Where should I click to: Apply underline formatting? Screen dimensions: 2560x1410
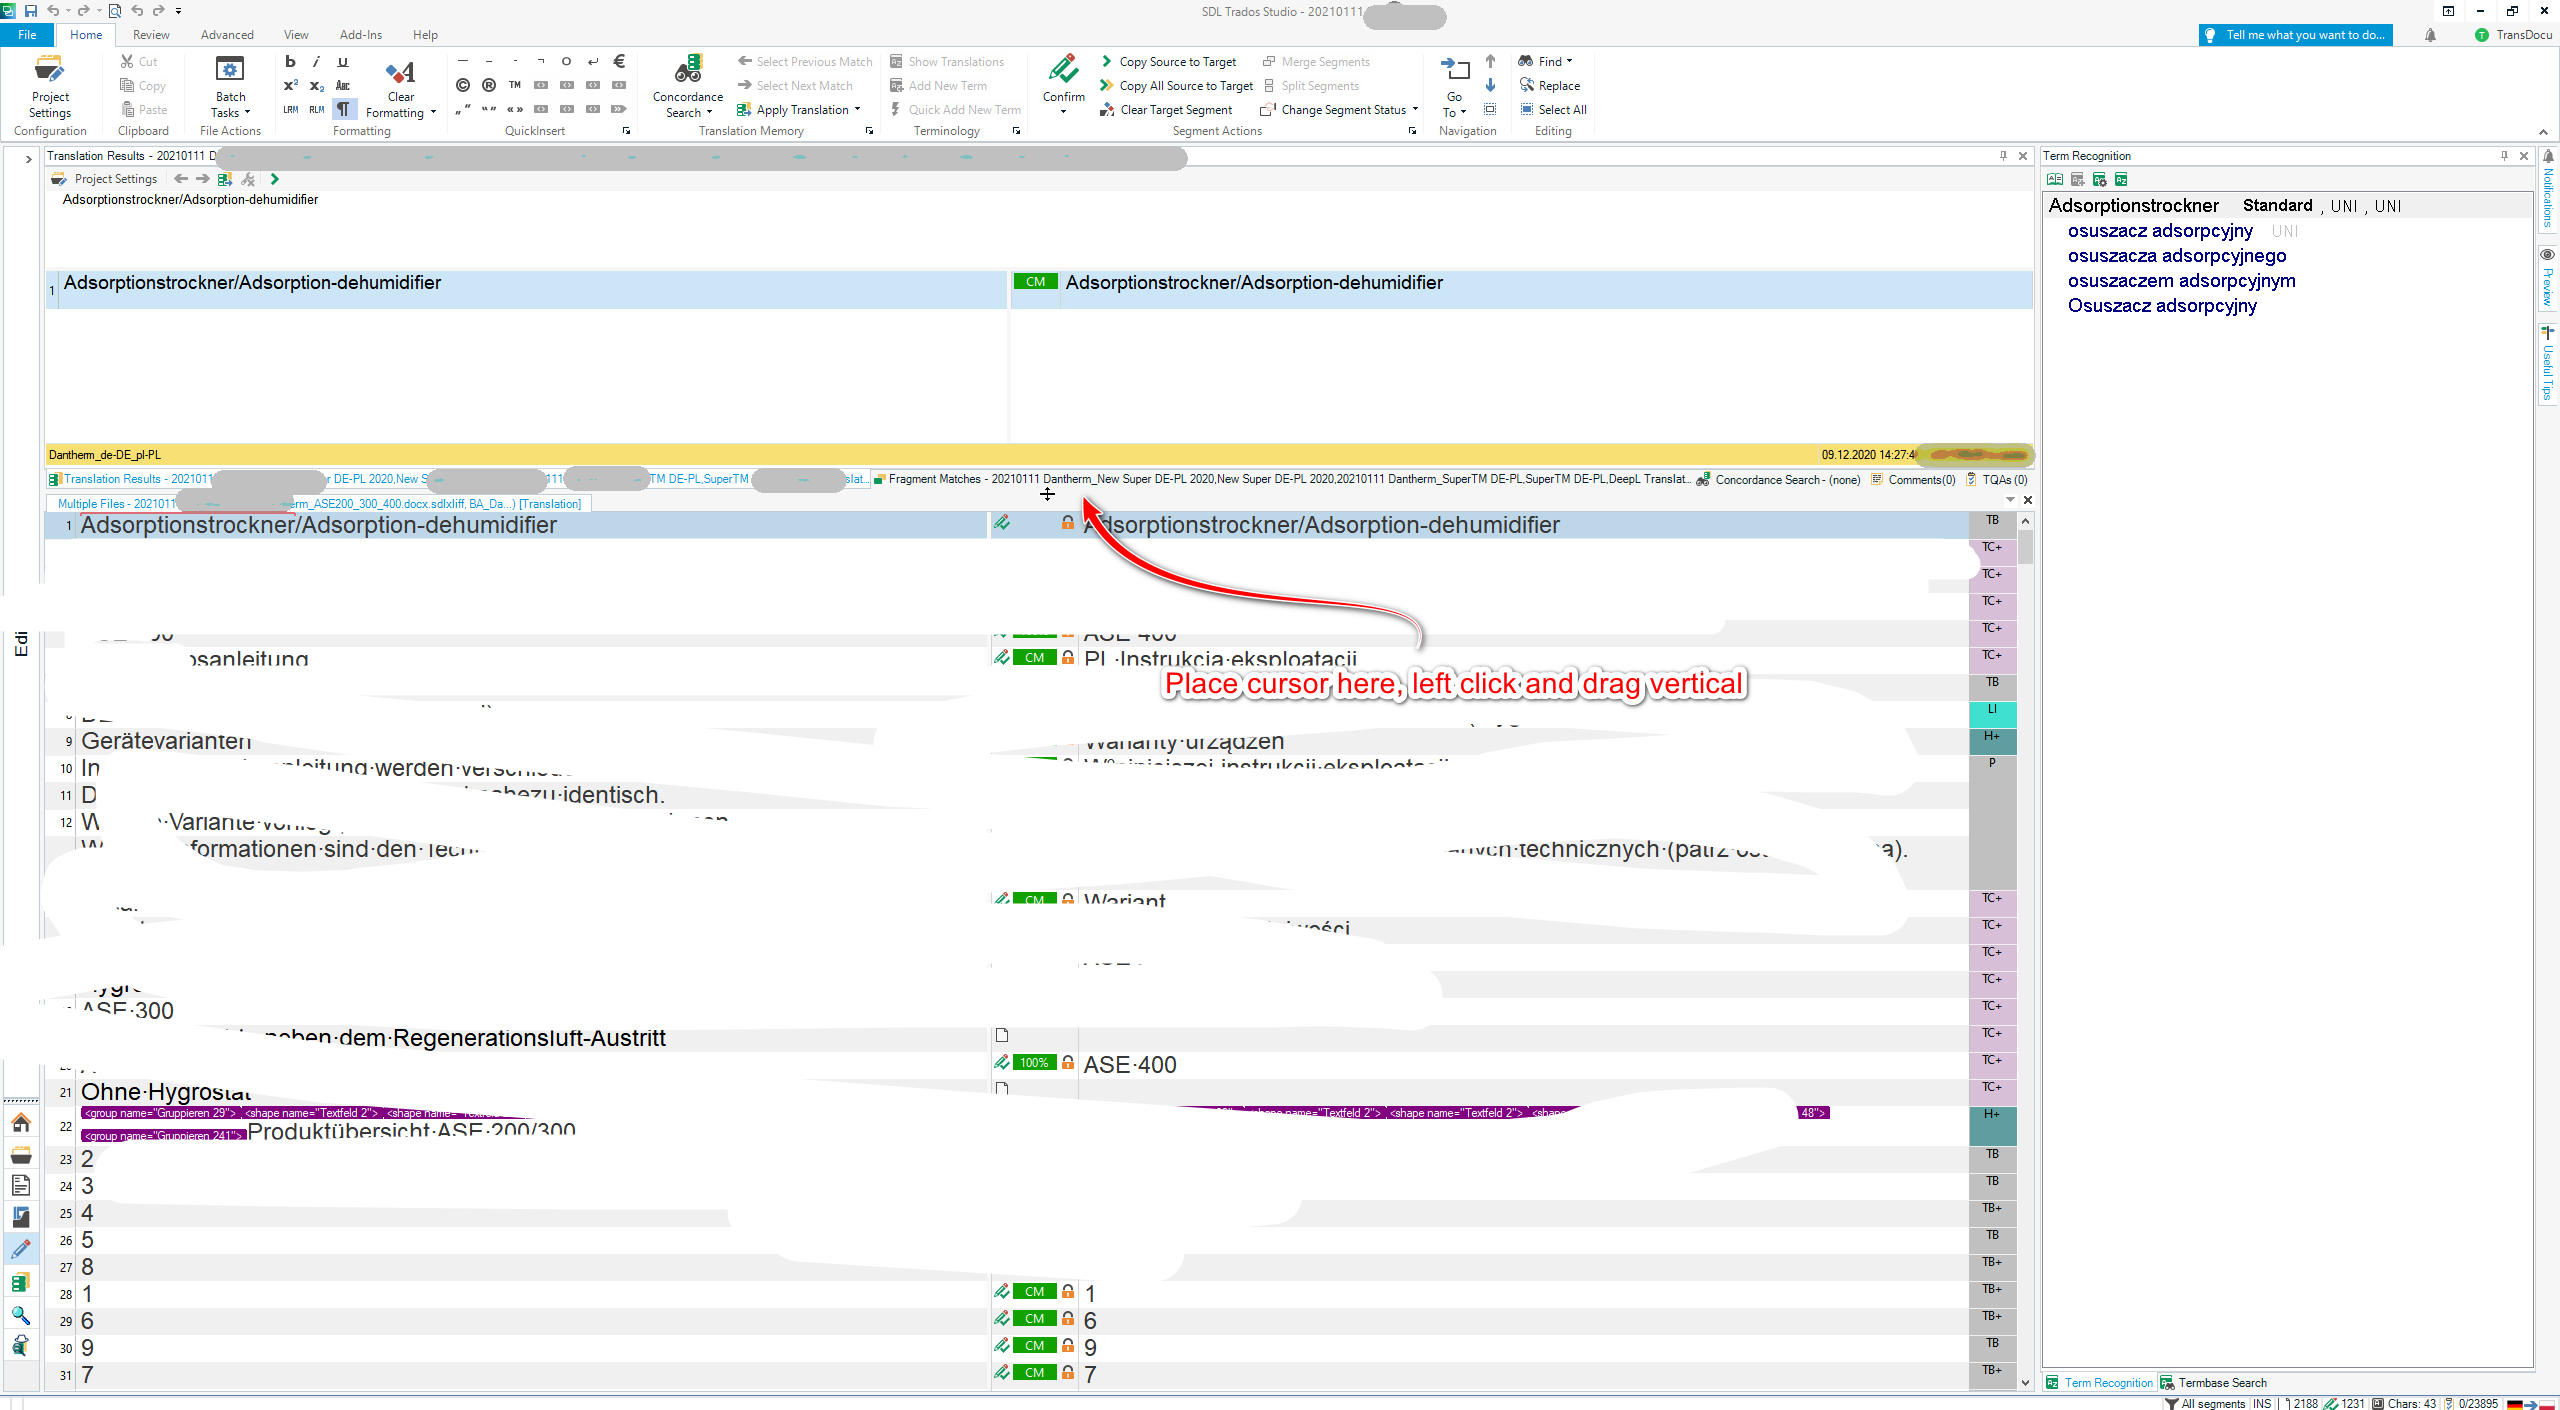click(x=343, y=62)
